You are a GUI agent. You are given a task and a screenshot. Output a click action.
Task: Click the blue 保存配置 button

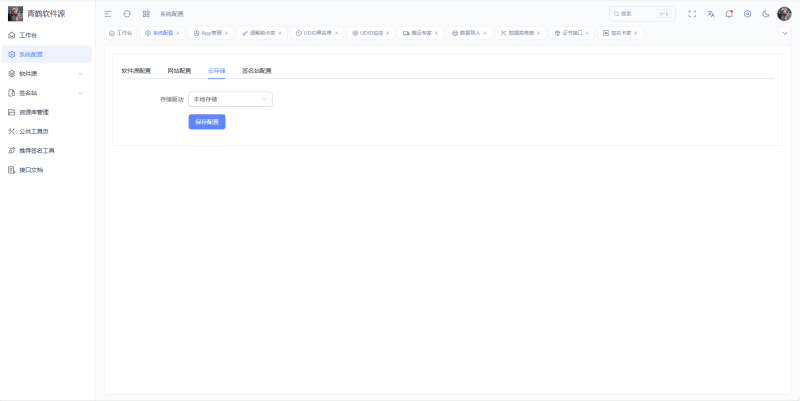(207, 122)
